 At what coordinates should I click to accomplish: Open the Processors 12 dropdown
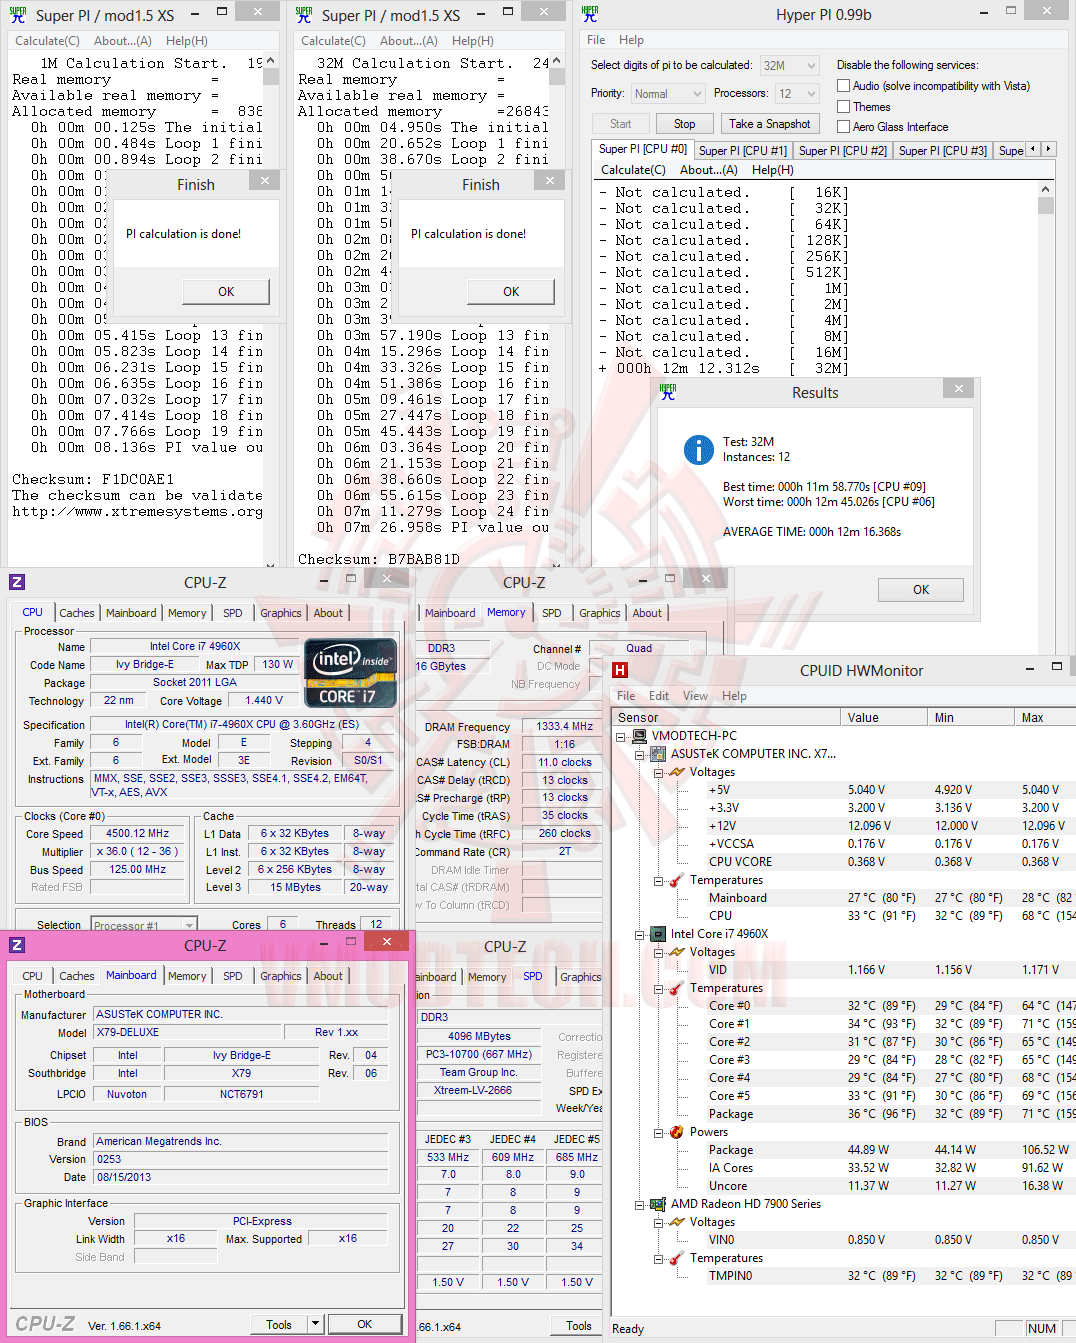798,94
